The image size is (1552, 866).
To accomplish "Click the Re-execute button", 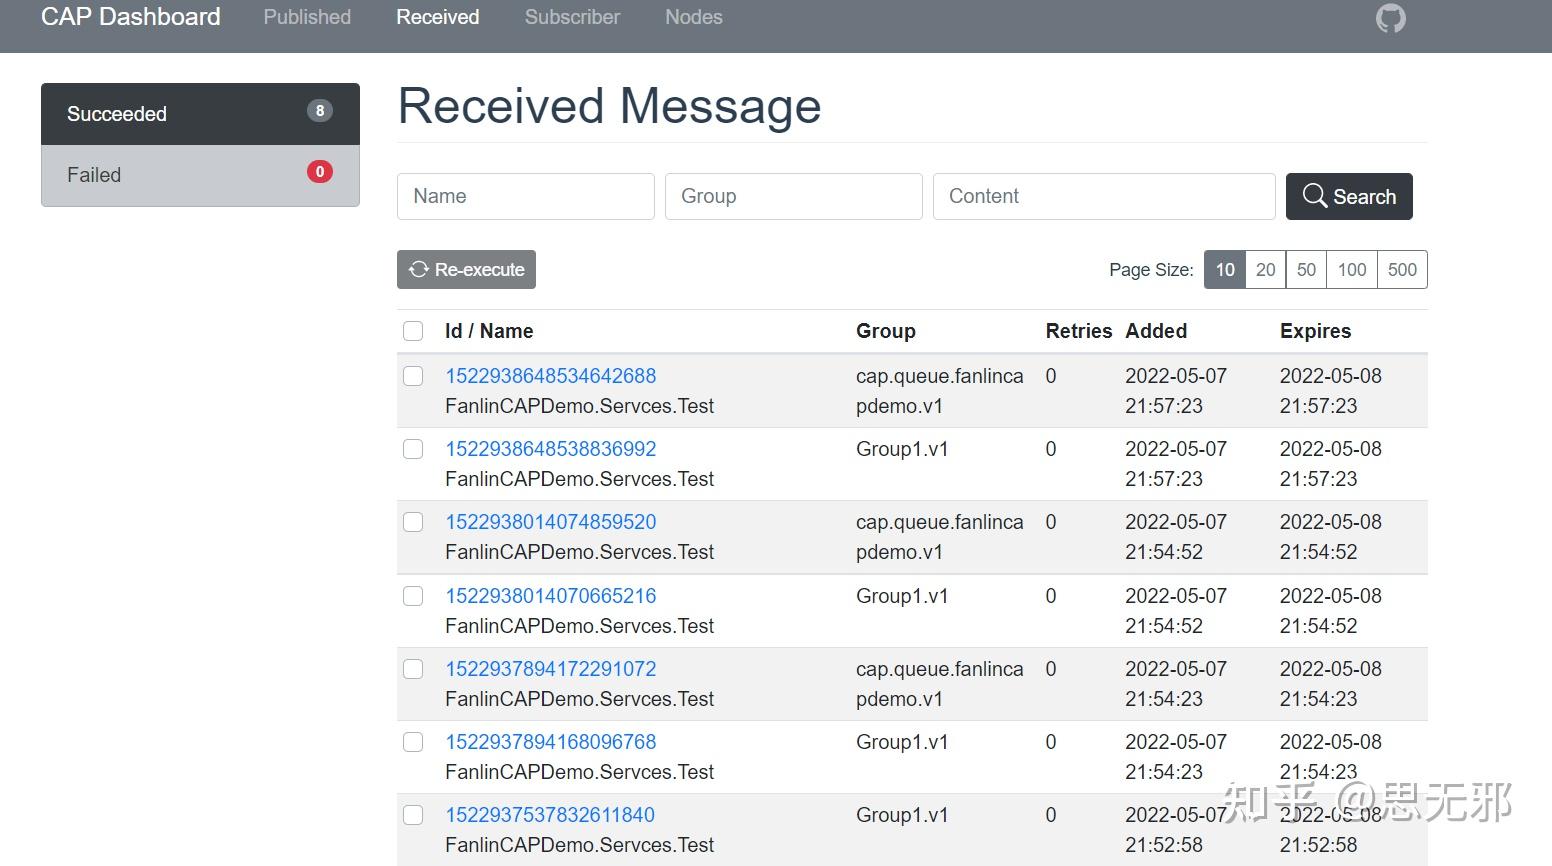I will 466,270.
